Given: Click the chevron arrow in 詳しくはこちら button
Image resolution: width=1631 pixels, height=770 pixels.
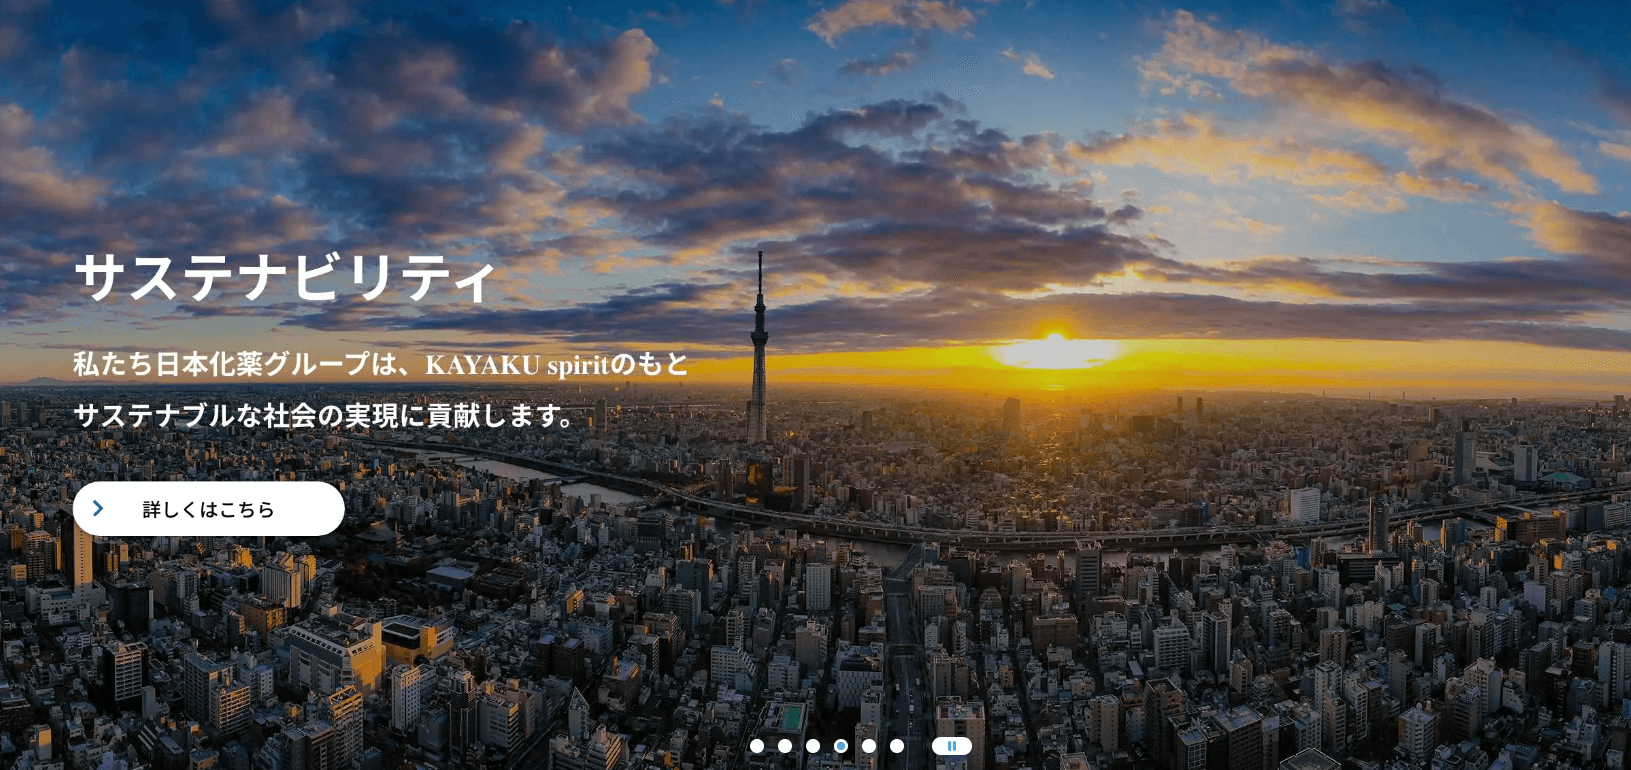Looking at the screenshot, I should 98,509.
